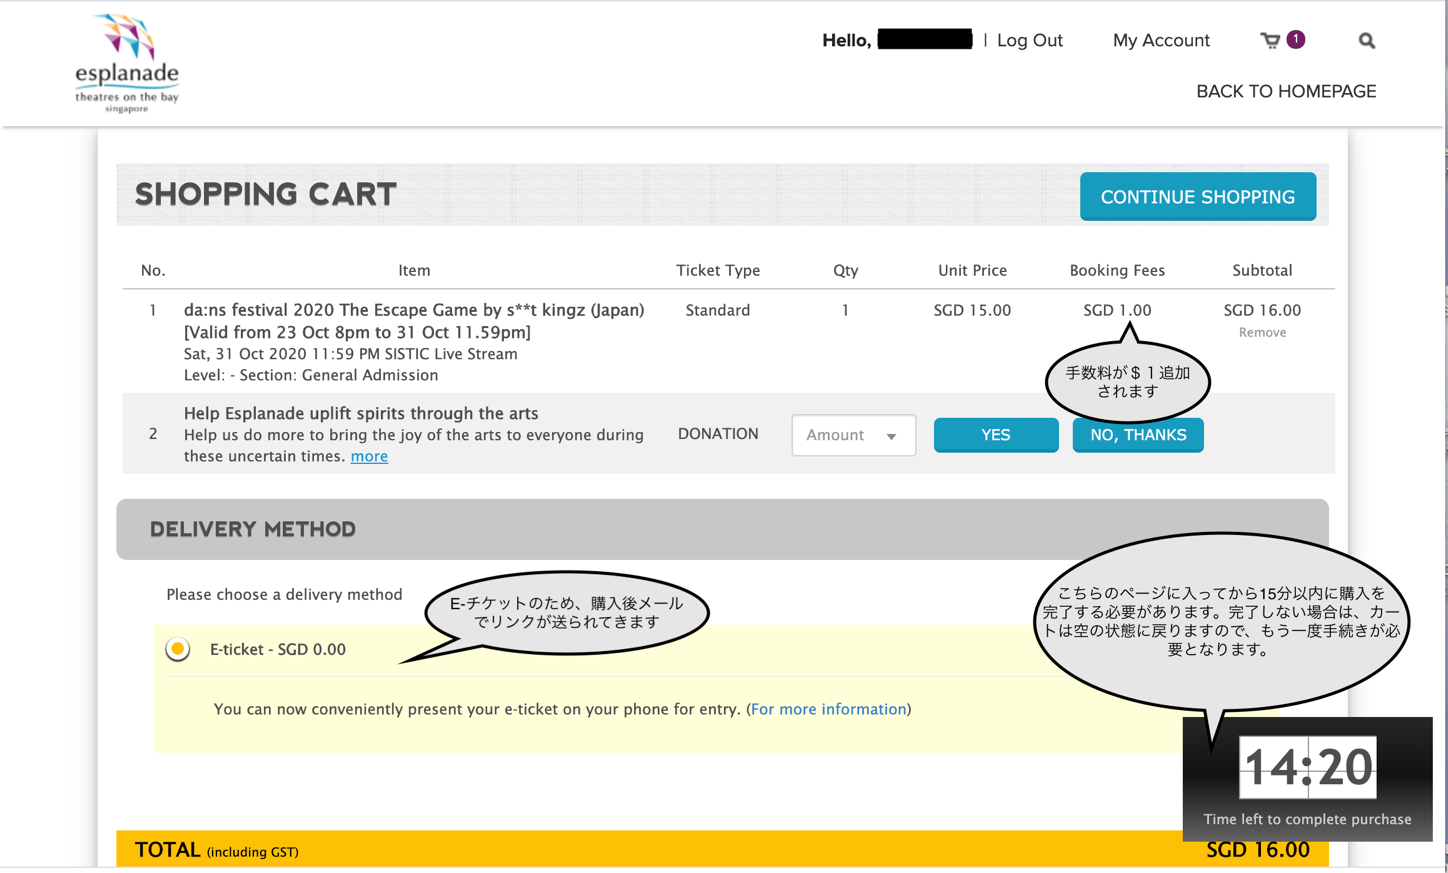Decline donation with NO, THANKS
The width and height of the screenshot is (1448, 873).
[1138, 435]
